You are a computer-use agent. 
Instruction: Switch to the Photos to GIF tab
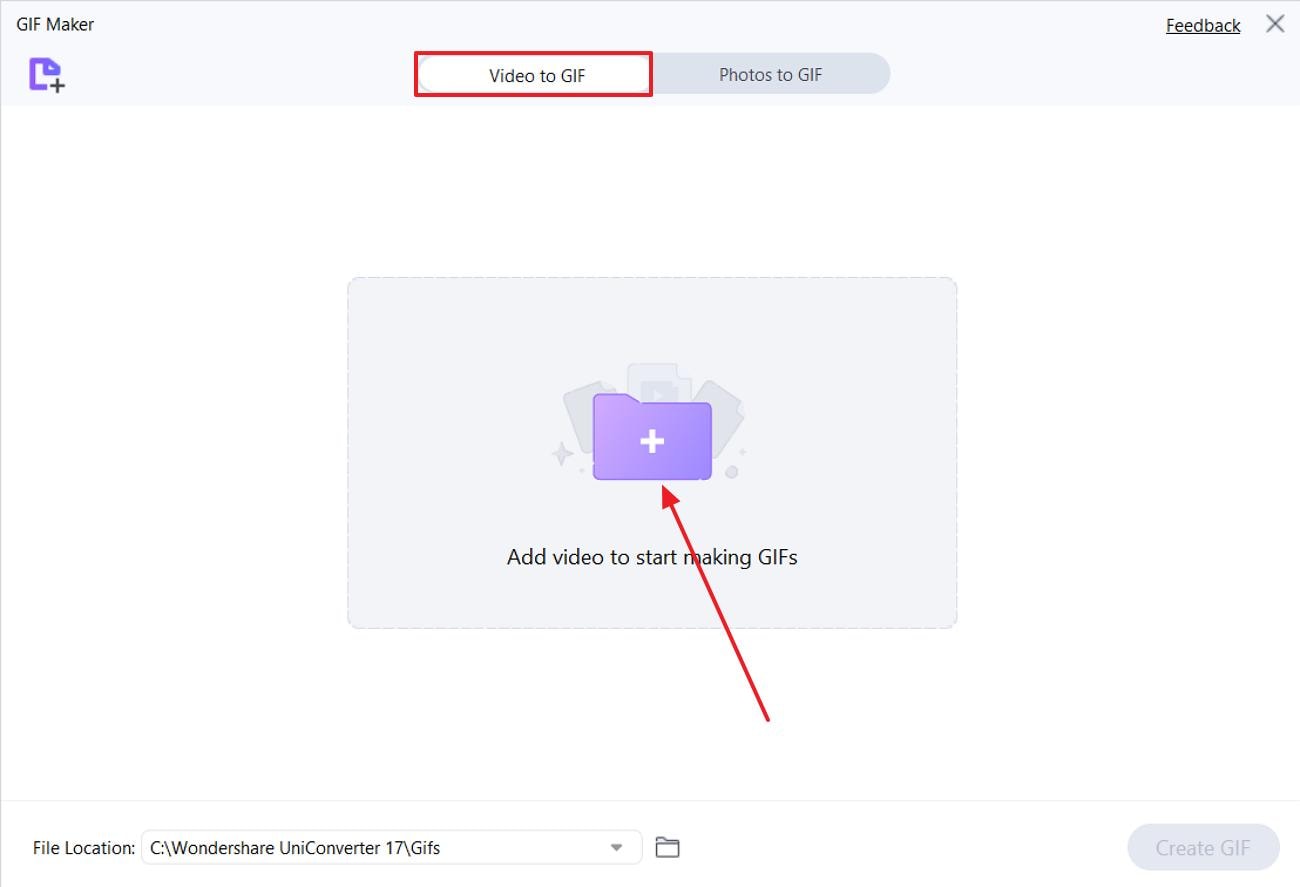pos(770,73)
